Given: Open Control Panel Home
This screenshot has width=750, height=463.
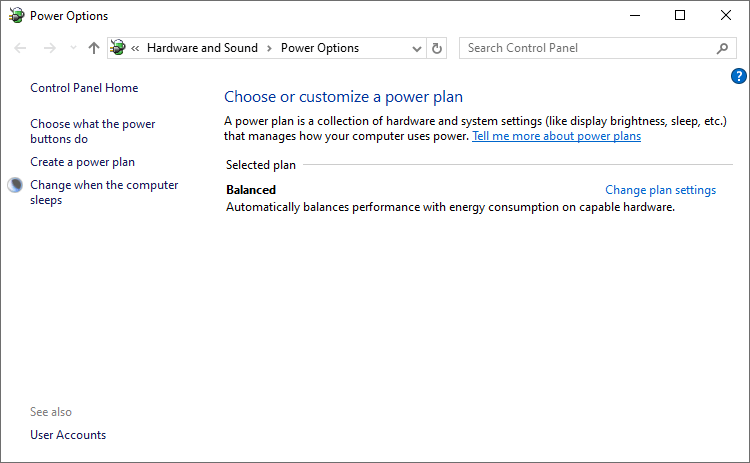Looking at the screenshot, I should 84,88.
